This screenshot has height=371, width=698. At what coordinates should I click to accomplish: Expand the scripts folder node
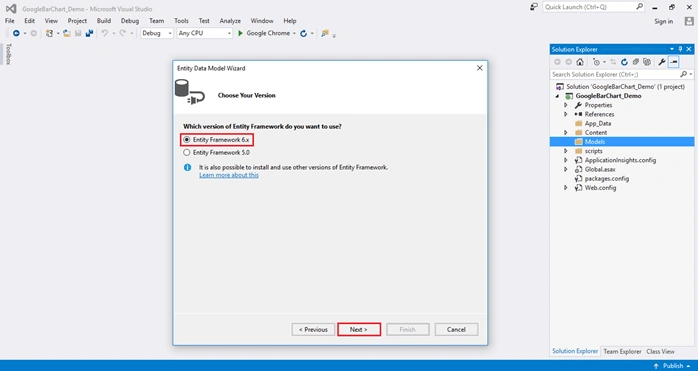click(x=566, y=151)
